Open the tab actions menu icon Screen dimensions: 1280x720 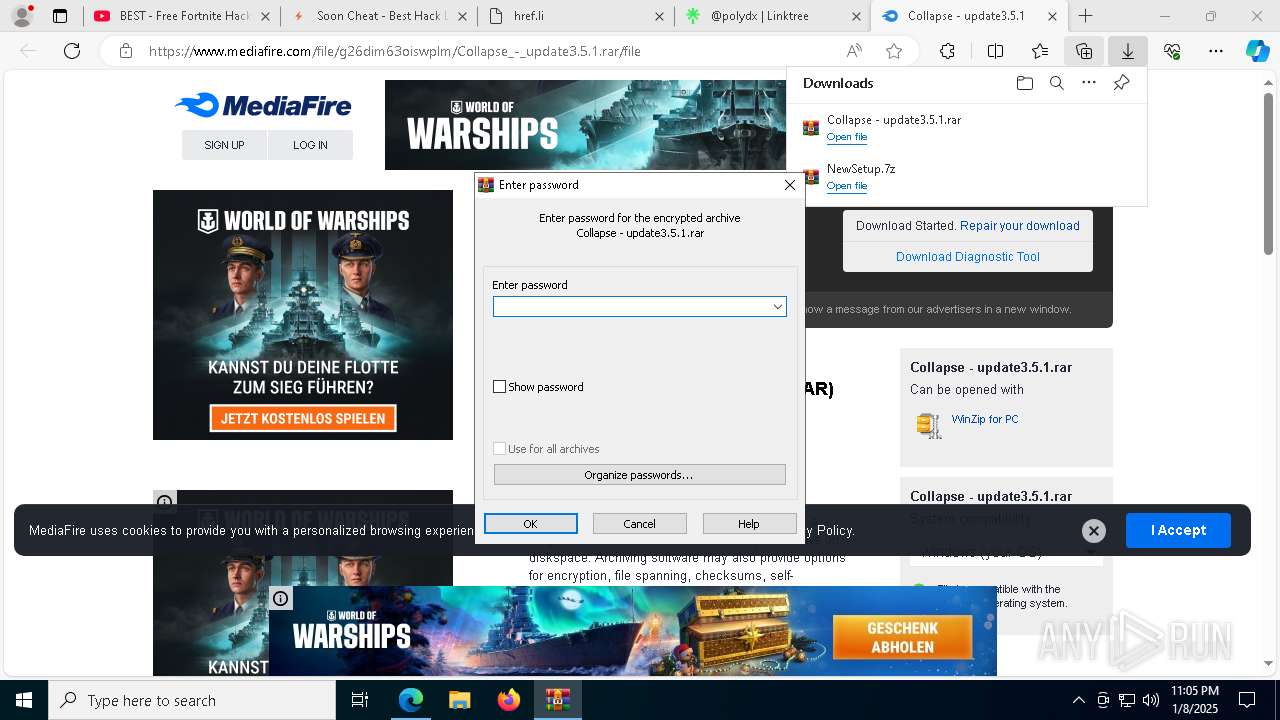tap(60, 16)
